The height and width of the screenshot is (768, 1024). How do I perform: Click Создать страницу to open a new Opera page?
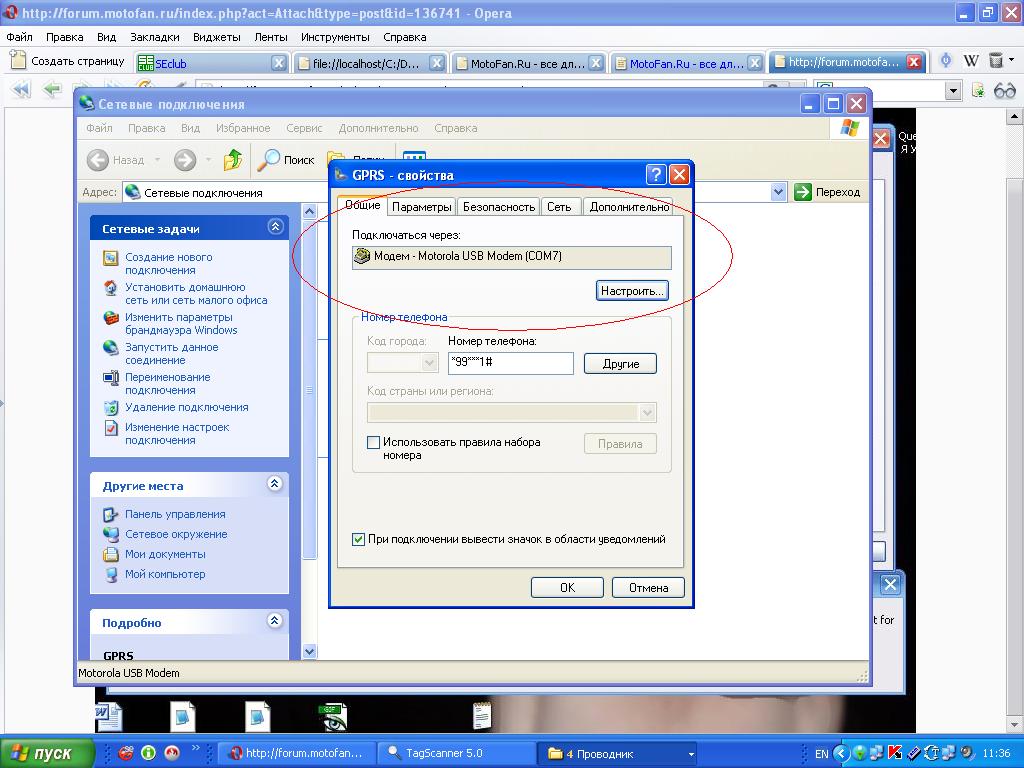68,61
